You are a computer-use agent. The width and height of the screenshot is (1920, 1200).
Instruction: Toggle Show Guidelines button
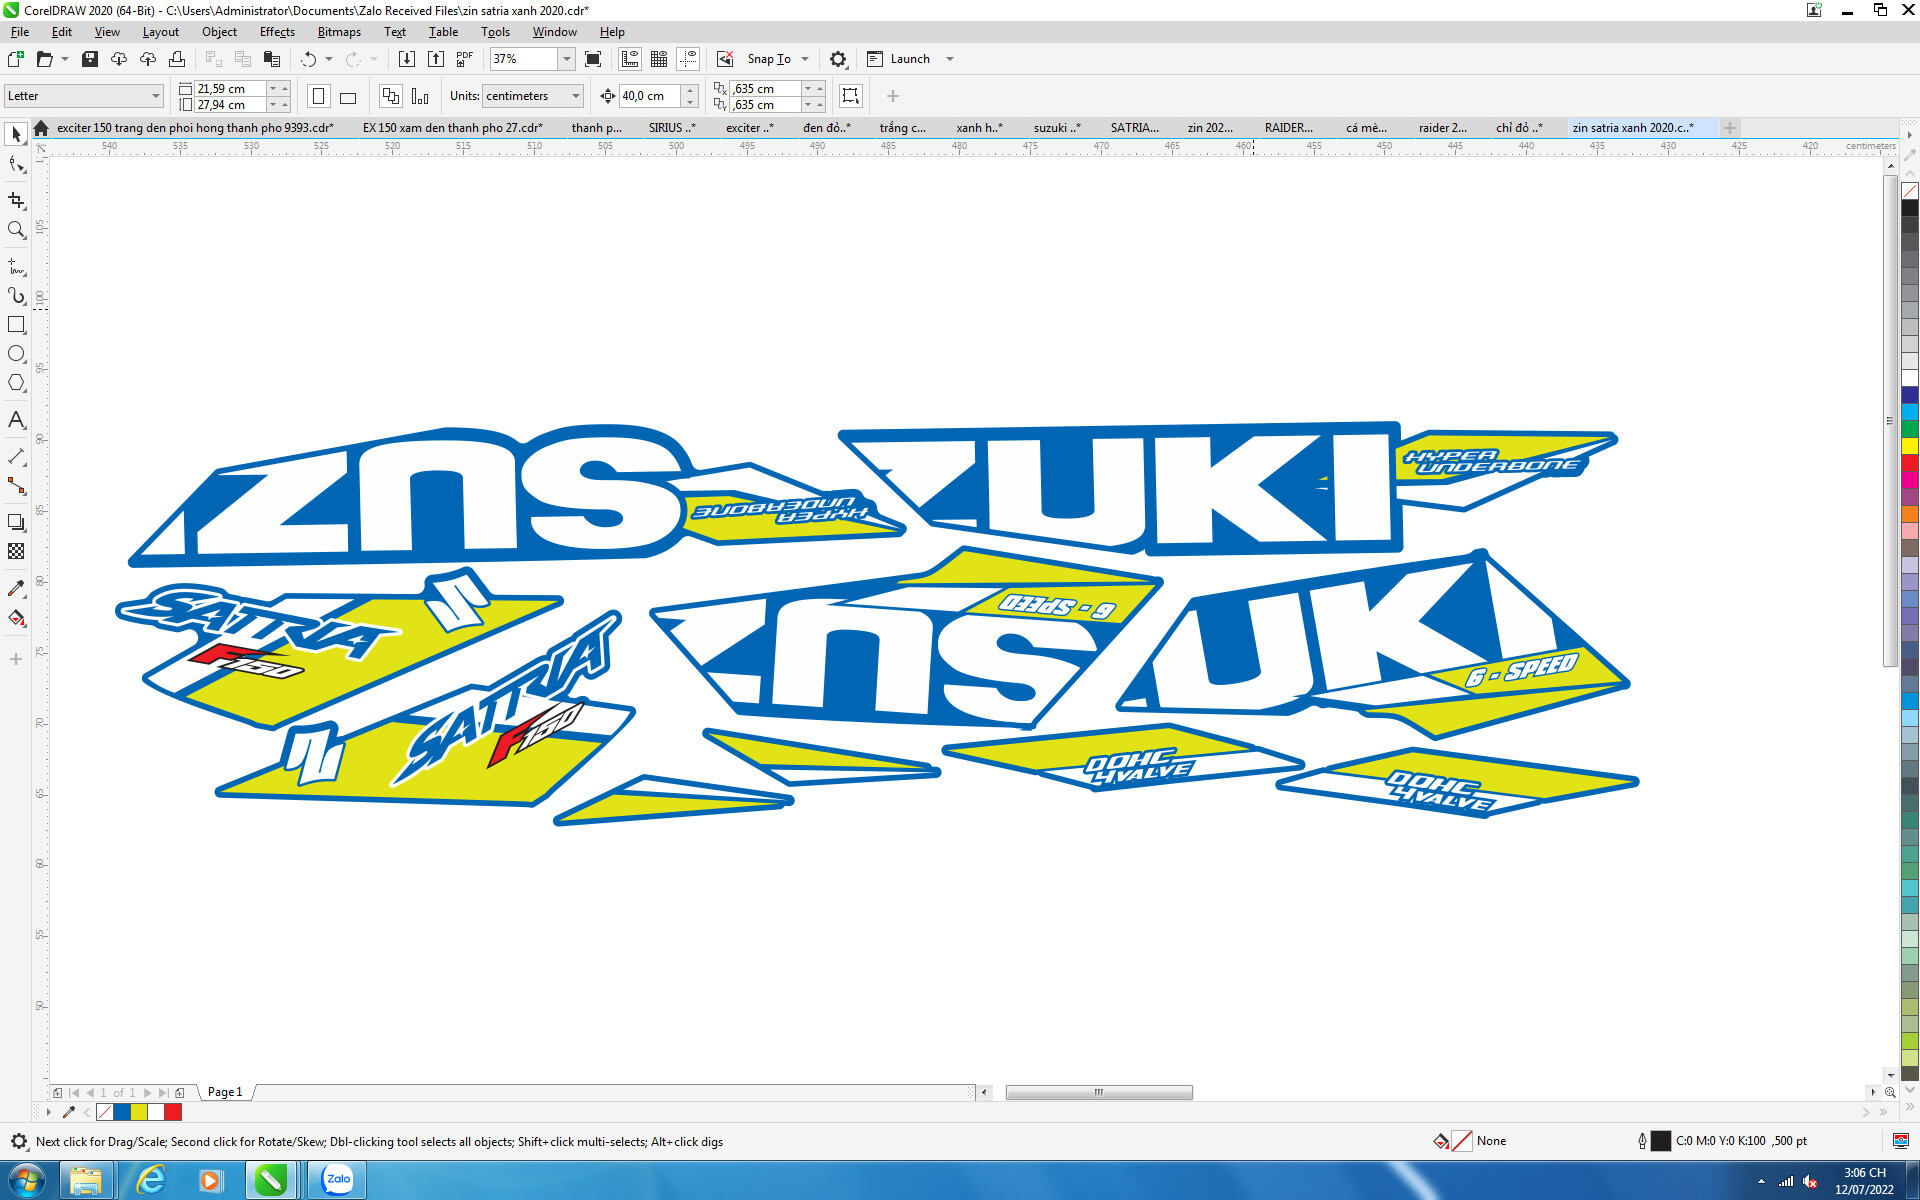(x=688, y=59)
